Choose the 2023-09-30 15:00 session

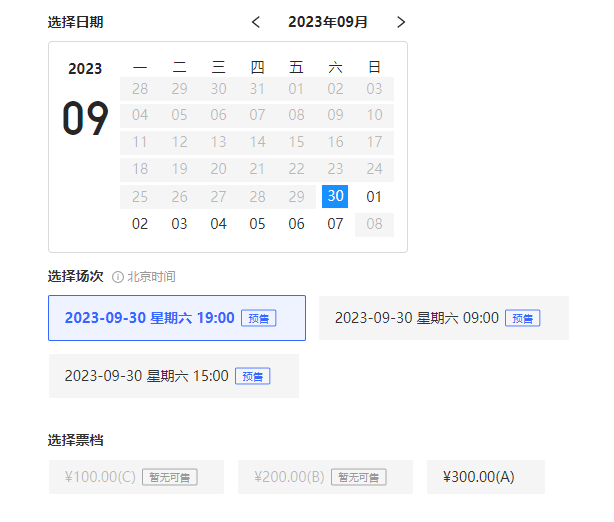coord(173,376)
